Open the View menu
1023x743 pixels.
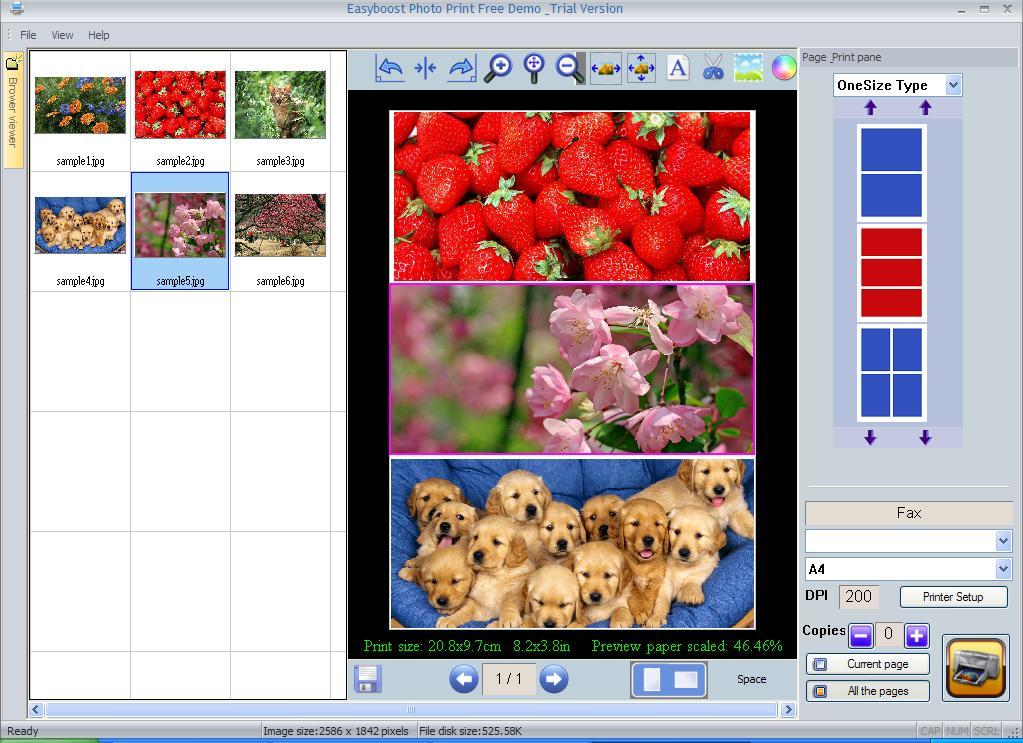pyautogui.click(x=62, y=34)
